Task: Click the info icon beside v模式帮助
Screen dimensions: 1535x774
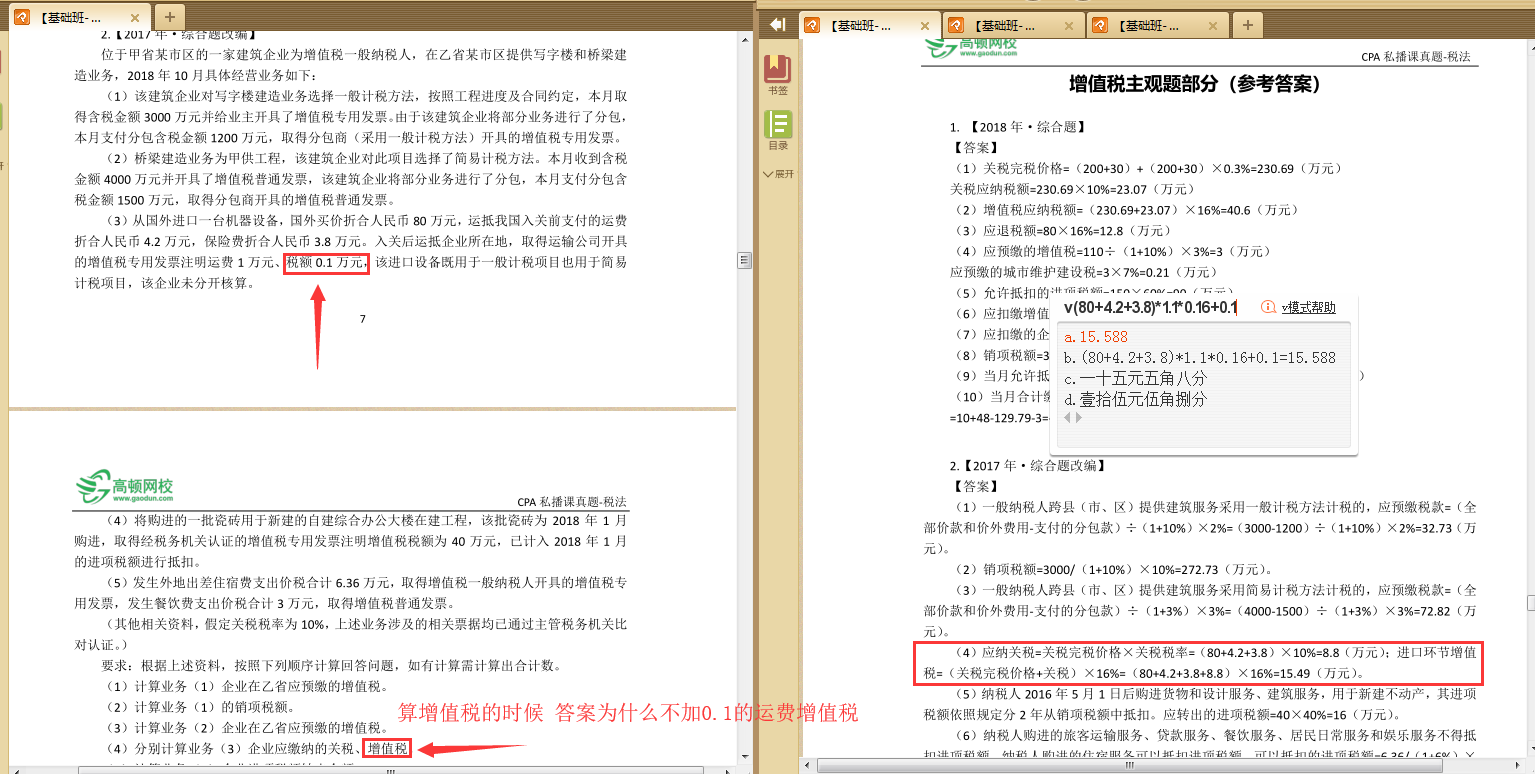Action: pos(1268,307)
